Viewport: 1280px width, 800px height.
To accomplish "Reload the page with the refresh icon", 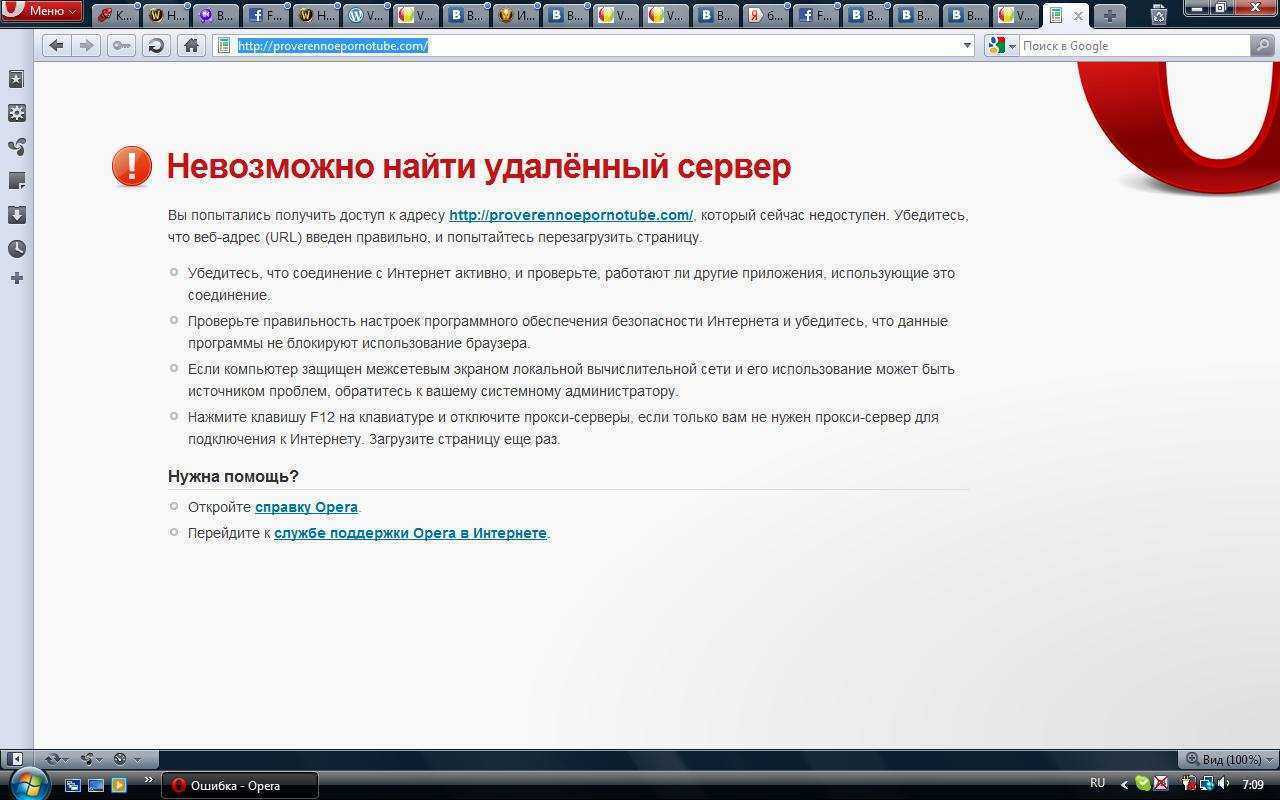I will point(156,45).
